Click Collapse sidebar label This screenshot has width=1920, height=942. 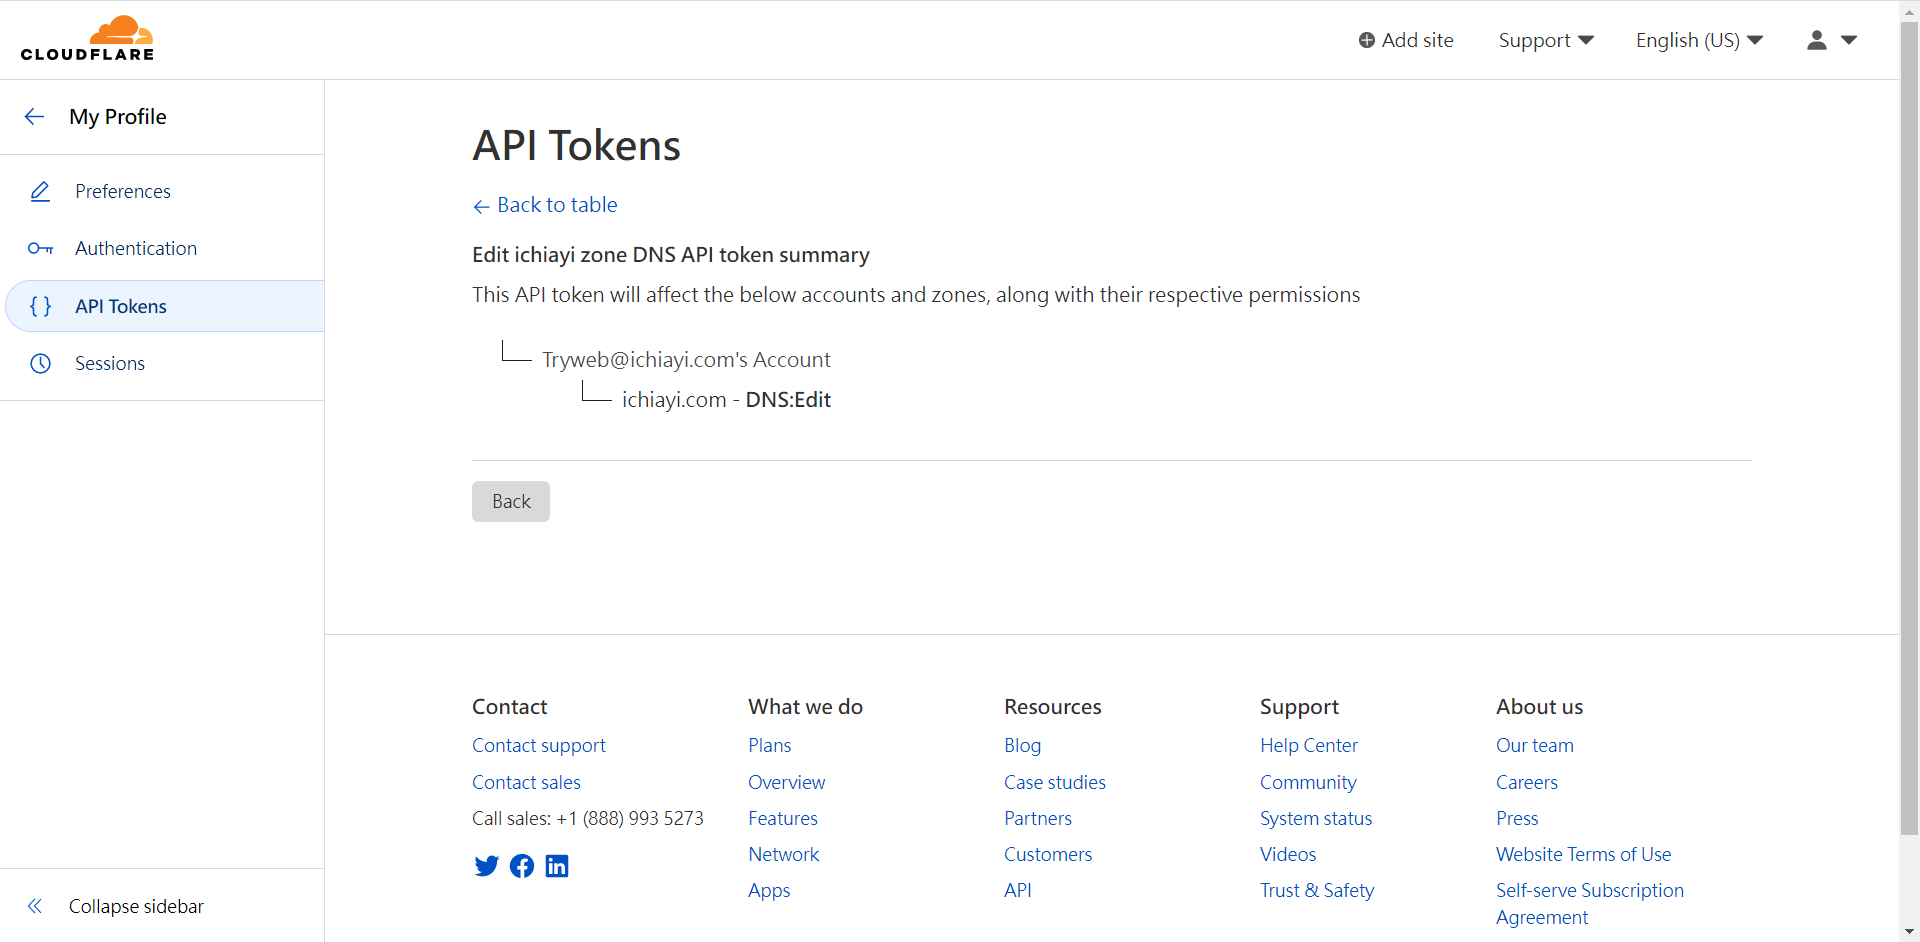coord(136,906)
